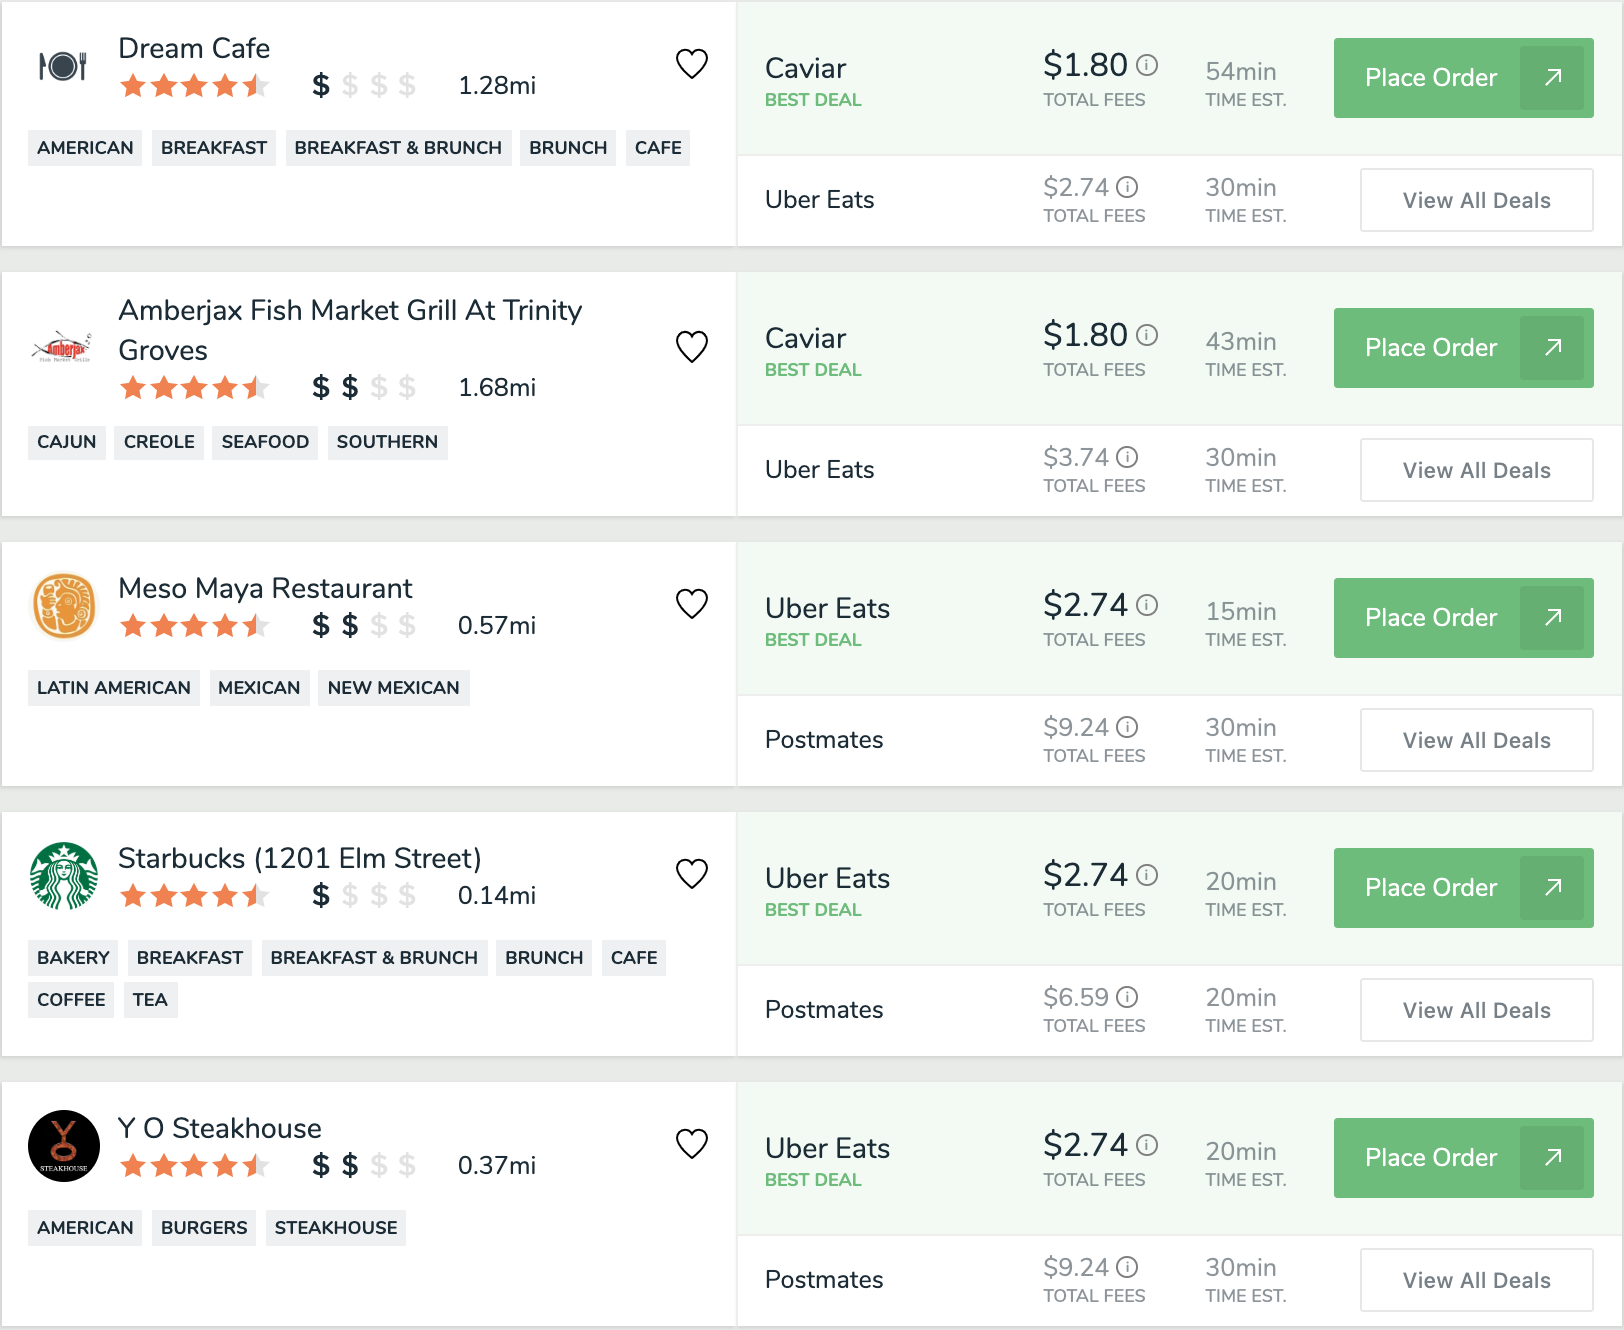Select BREAKFAST & BRUNCH tag on Dream Cafe

tap(398, 148)
